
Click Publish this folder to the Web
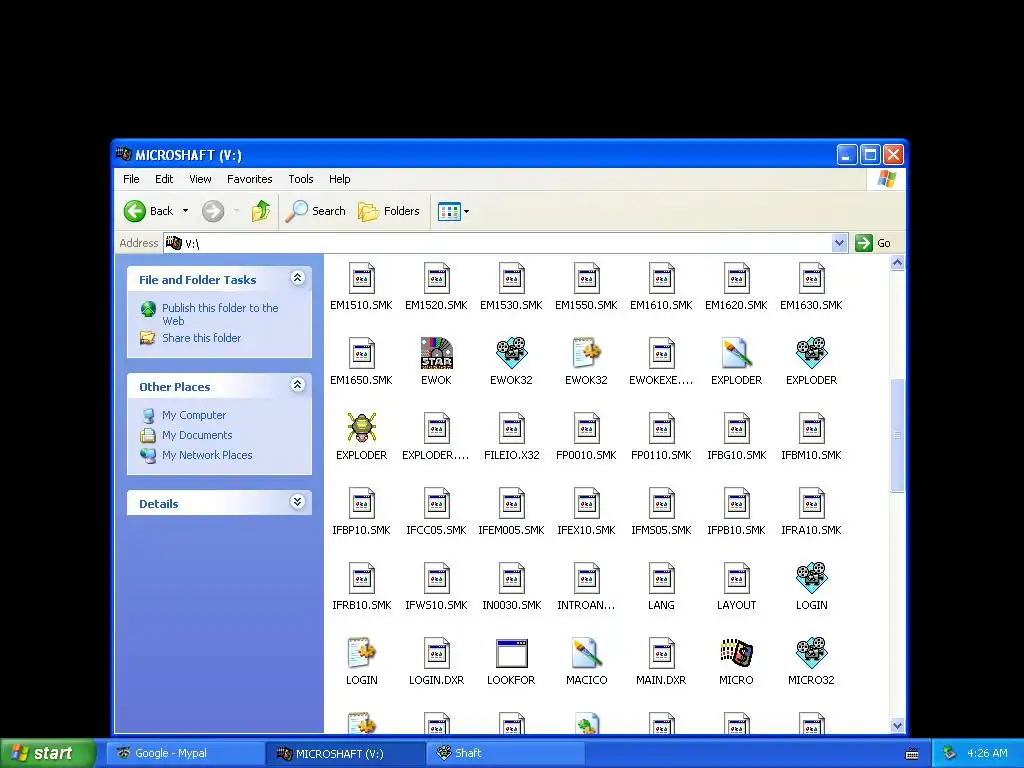tap(220, 314)
